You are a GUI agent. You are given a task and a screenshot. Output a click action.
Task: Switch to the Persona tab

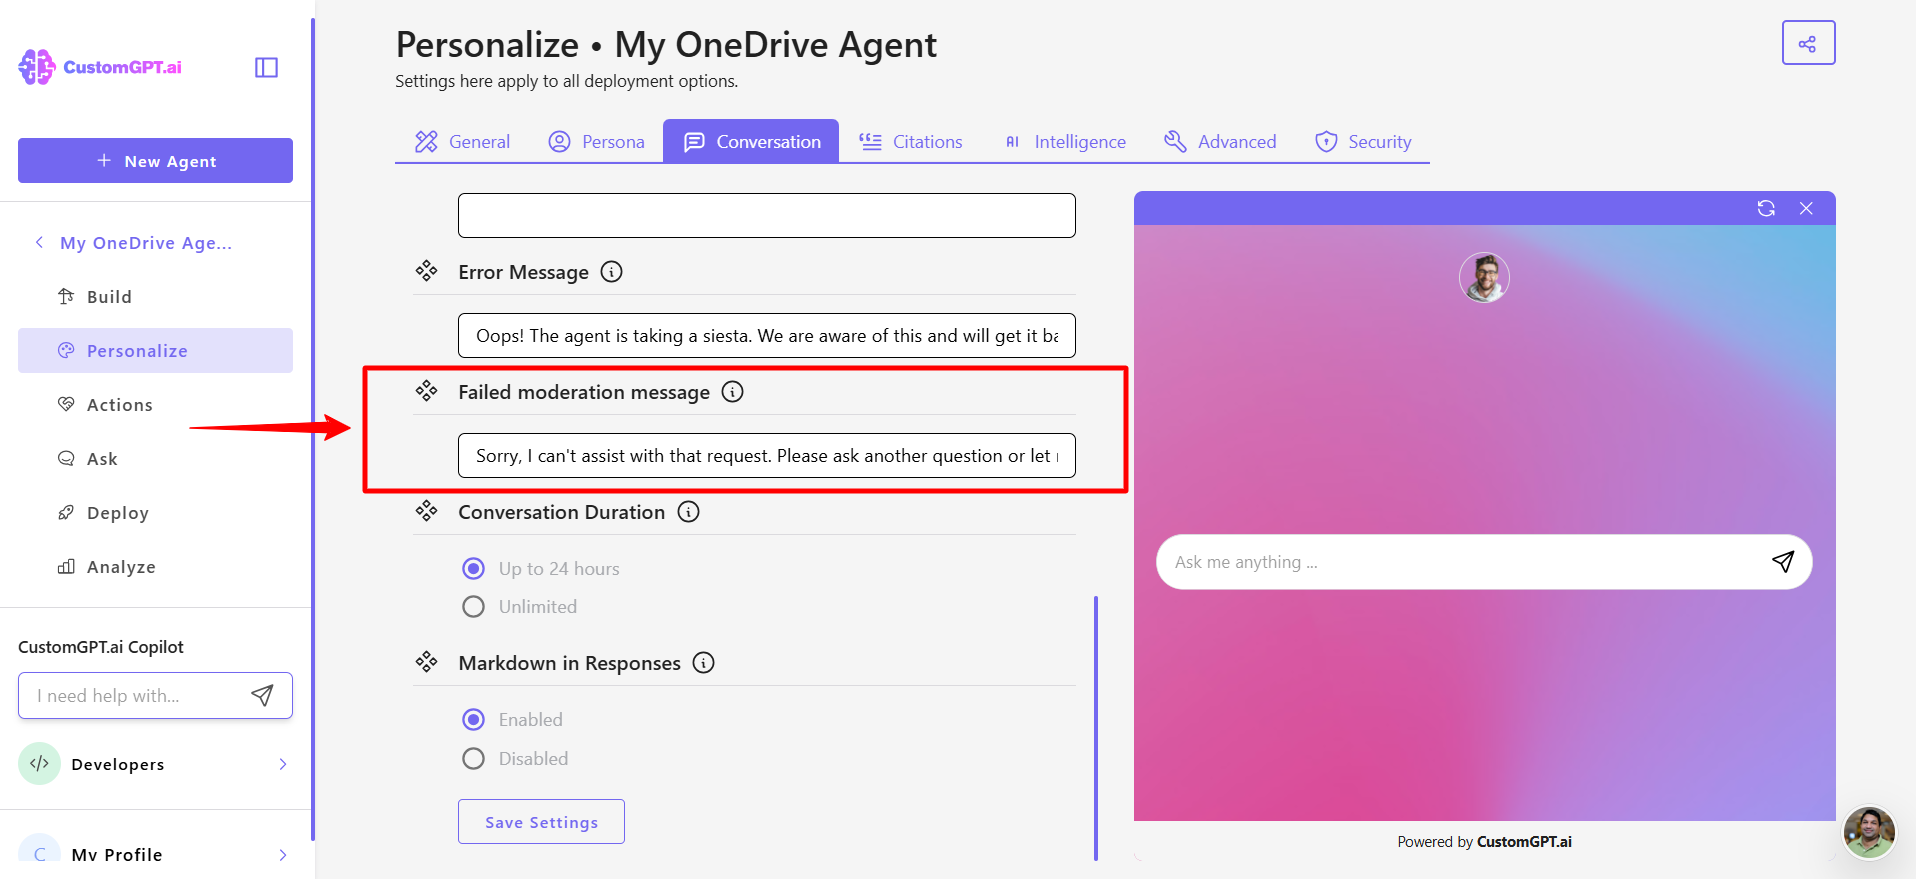(x=596, y=142)
